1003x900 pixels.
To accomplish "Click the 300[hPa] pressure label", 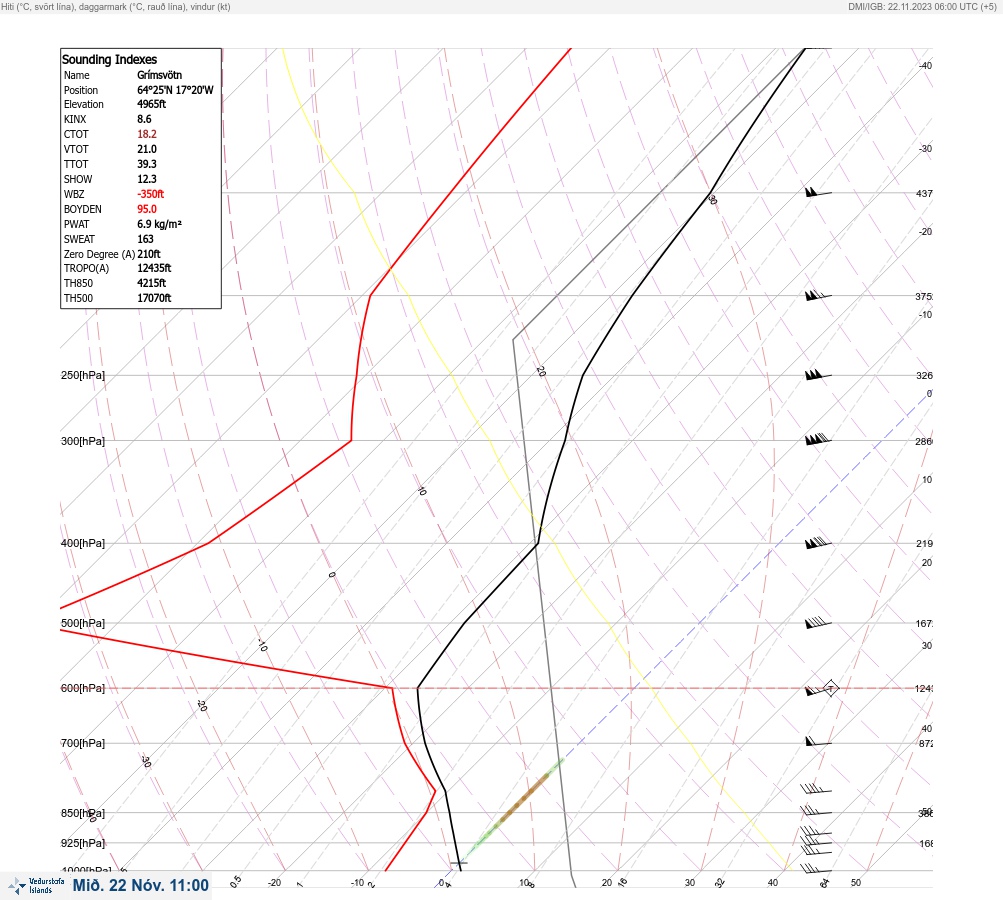I will (83, 441).
